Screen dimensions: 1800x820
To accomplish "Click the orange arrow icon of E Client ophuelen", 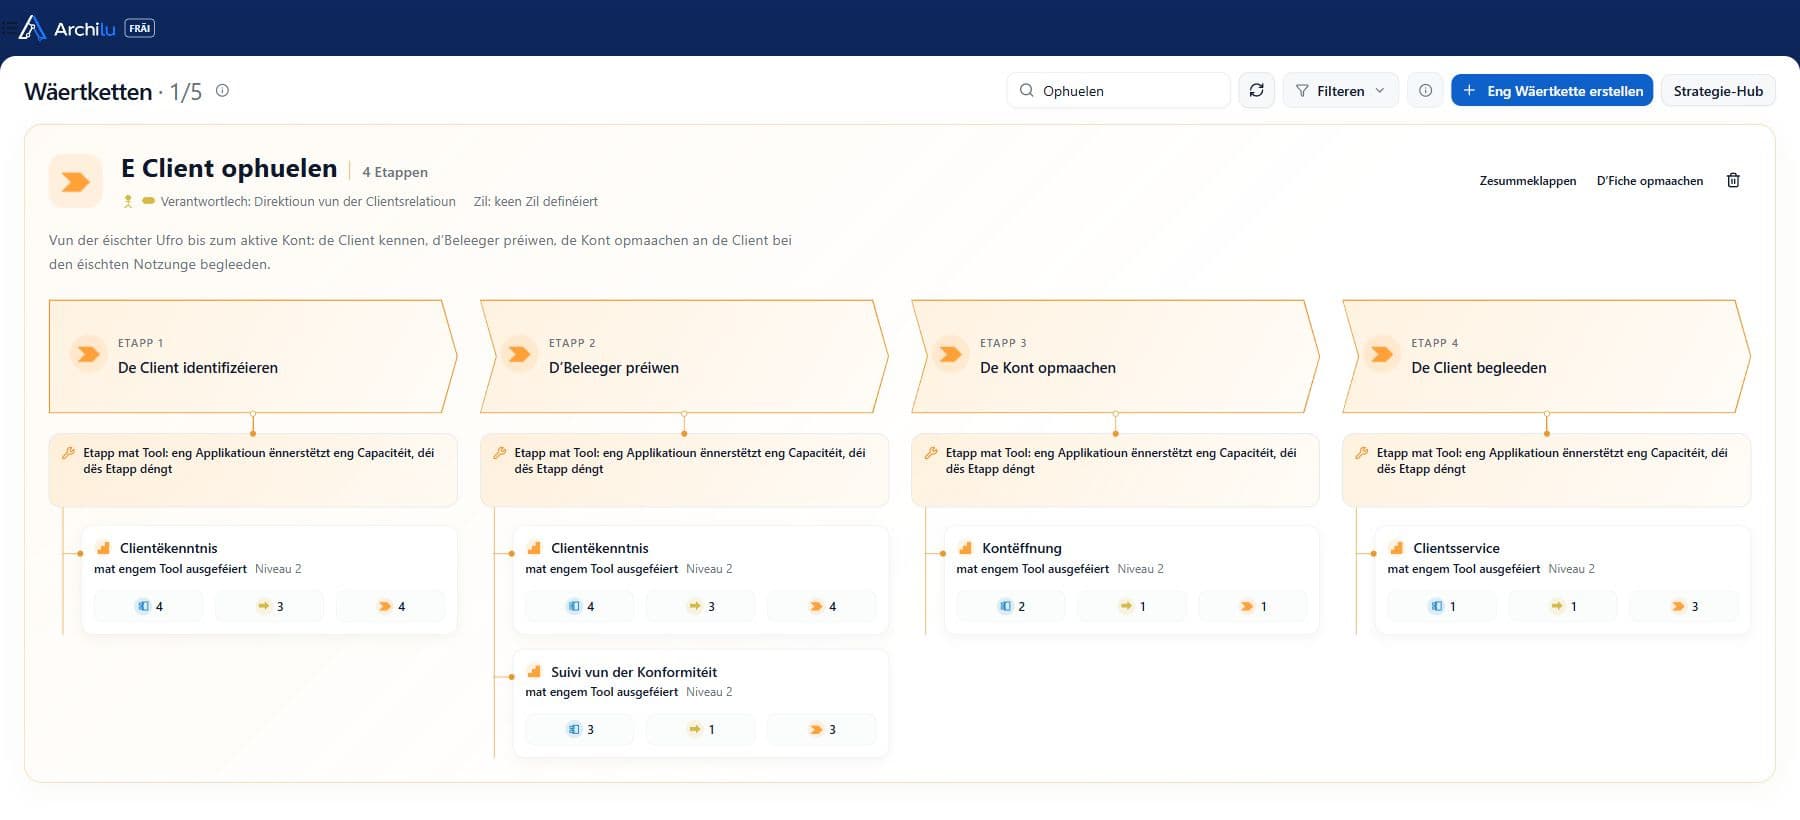I will pos(75,181).
